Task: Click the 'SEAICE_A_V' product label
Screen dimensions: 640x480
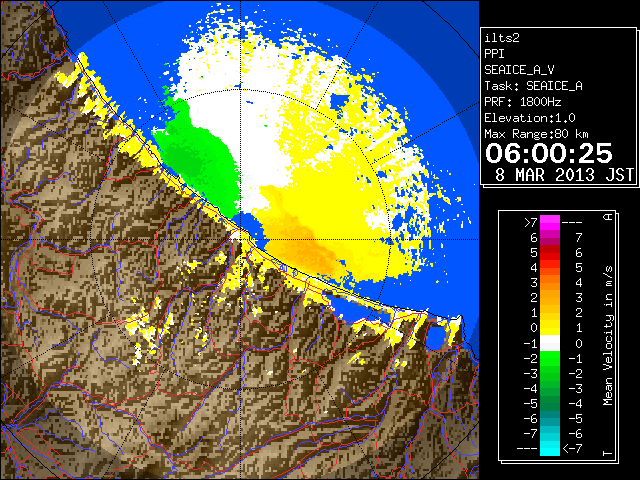Action: click(519, 70)
